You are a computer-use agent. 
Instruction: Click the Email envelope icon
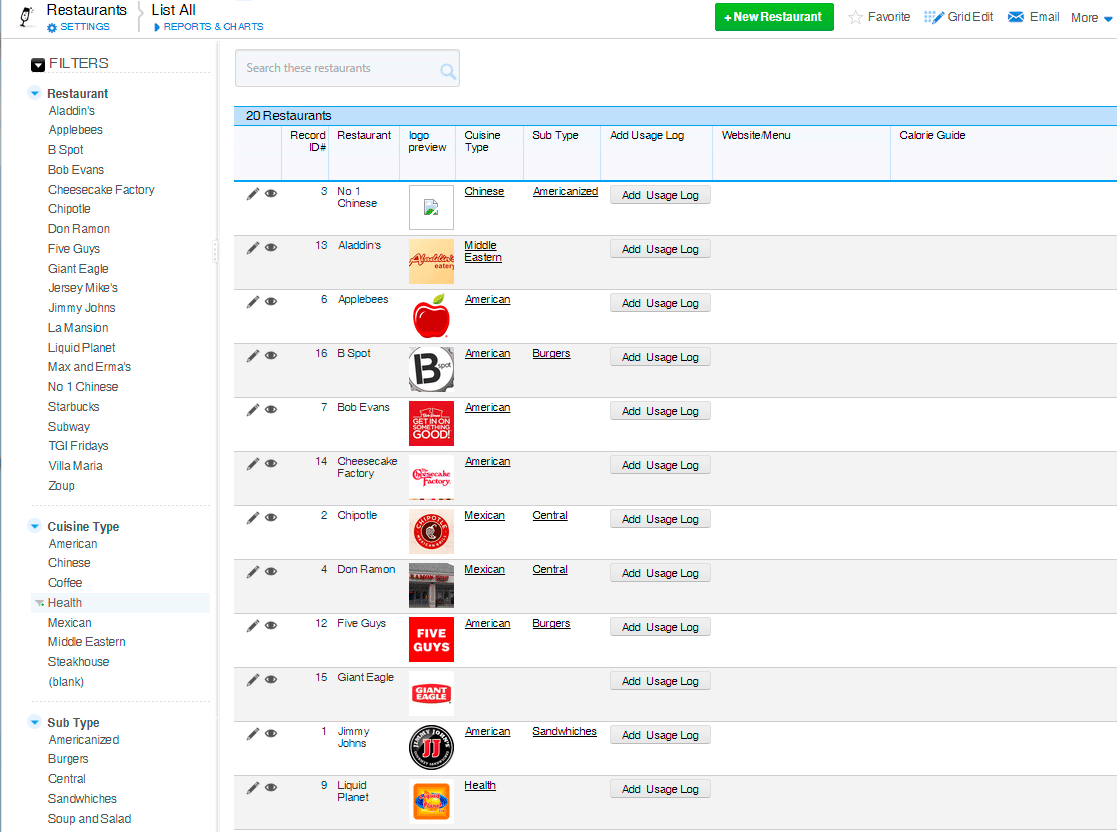[1016, 17]
